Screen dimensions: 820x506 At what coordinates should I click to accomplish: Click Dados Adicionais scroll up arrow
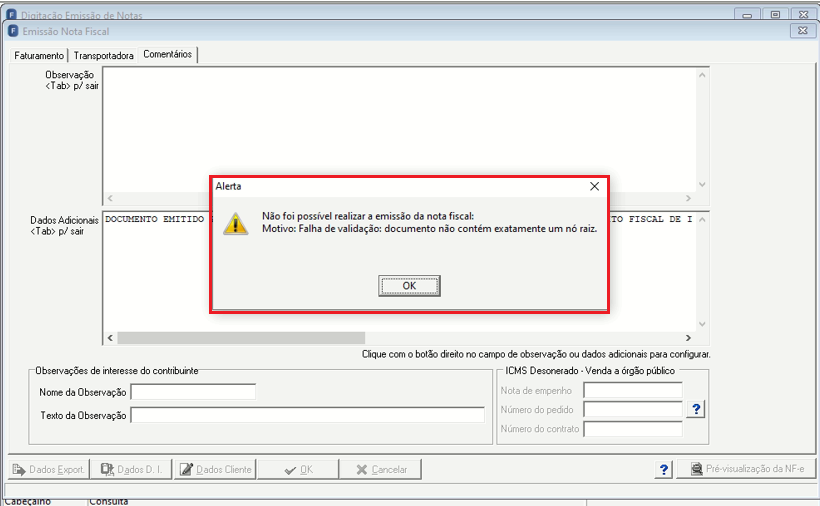coord(702,220)
